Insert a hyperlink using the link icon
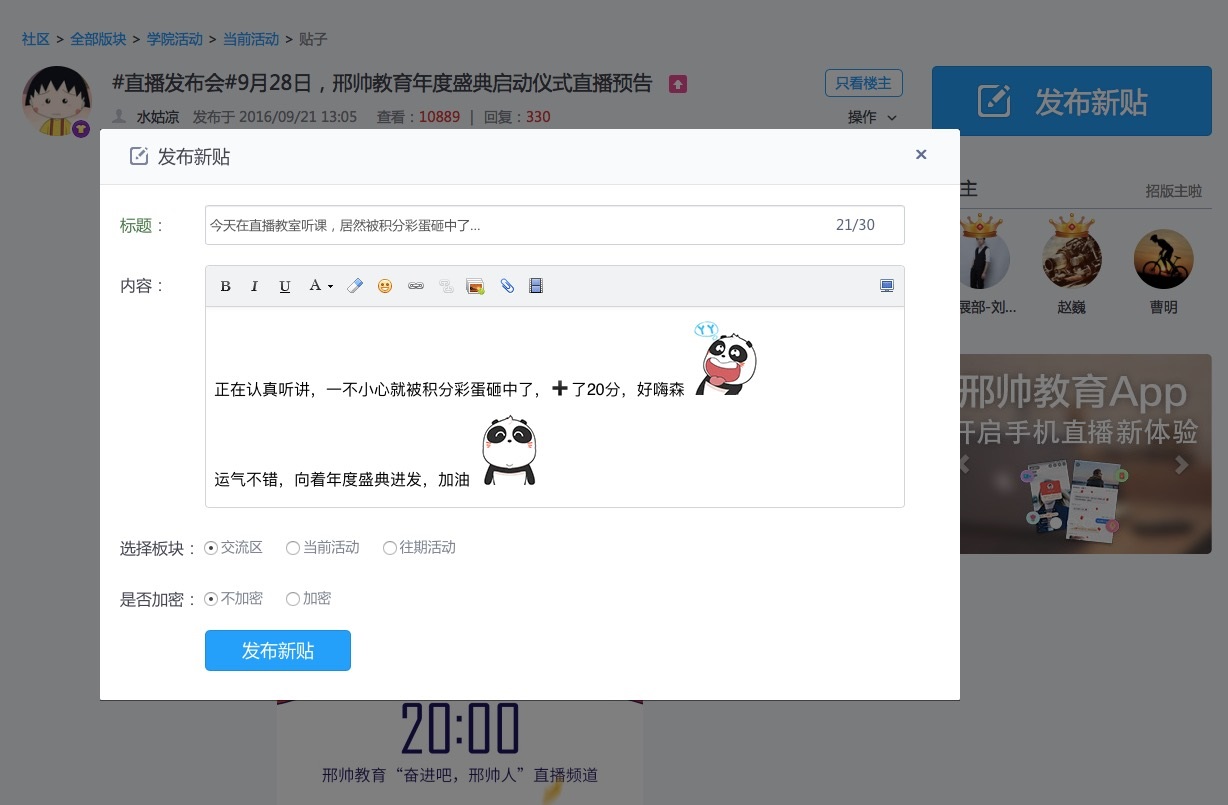Image resolution: width=1228 pixels, height=805 pixels. (416, 286)
